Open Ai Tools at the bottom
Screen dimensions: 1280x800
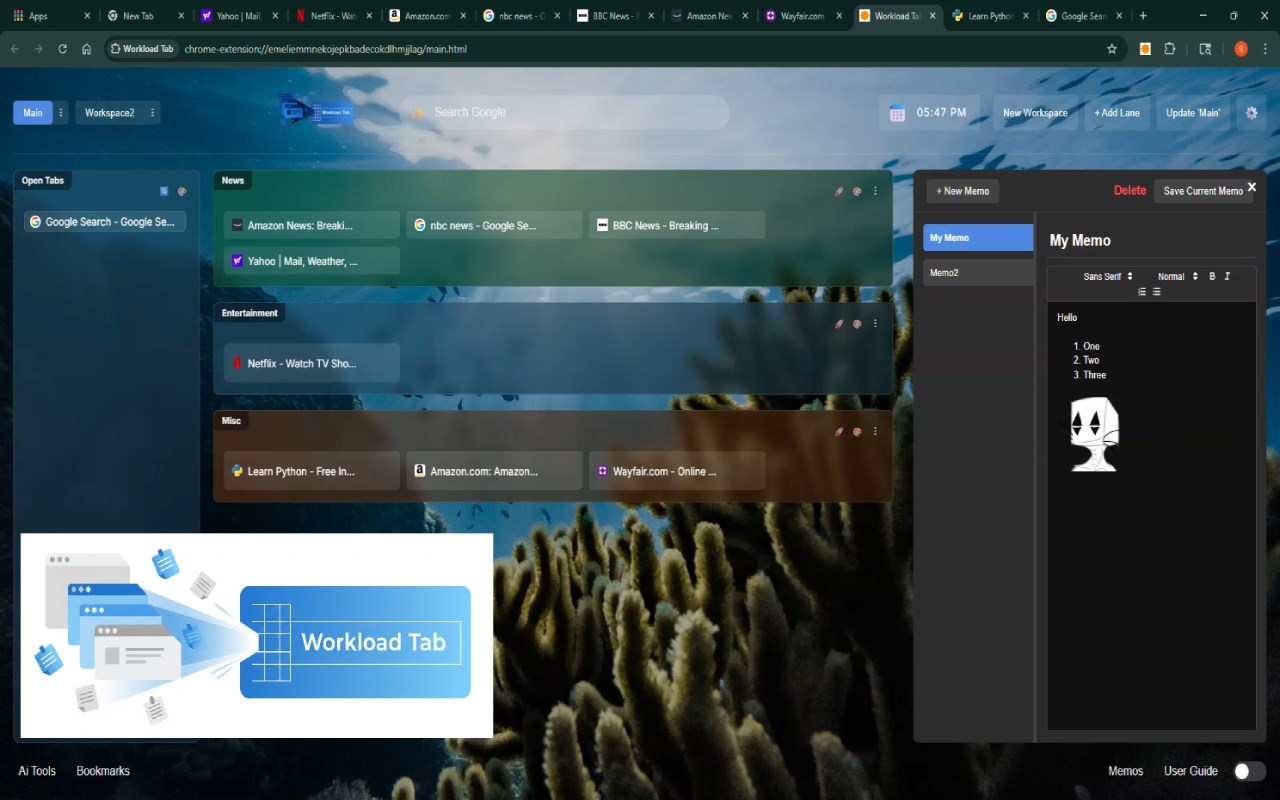click(37, 771)
